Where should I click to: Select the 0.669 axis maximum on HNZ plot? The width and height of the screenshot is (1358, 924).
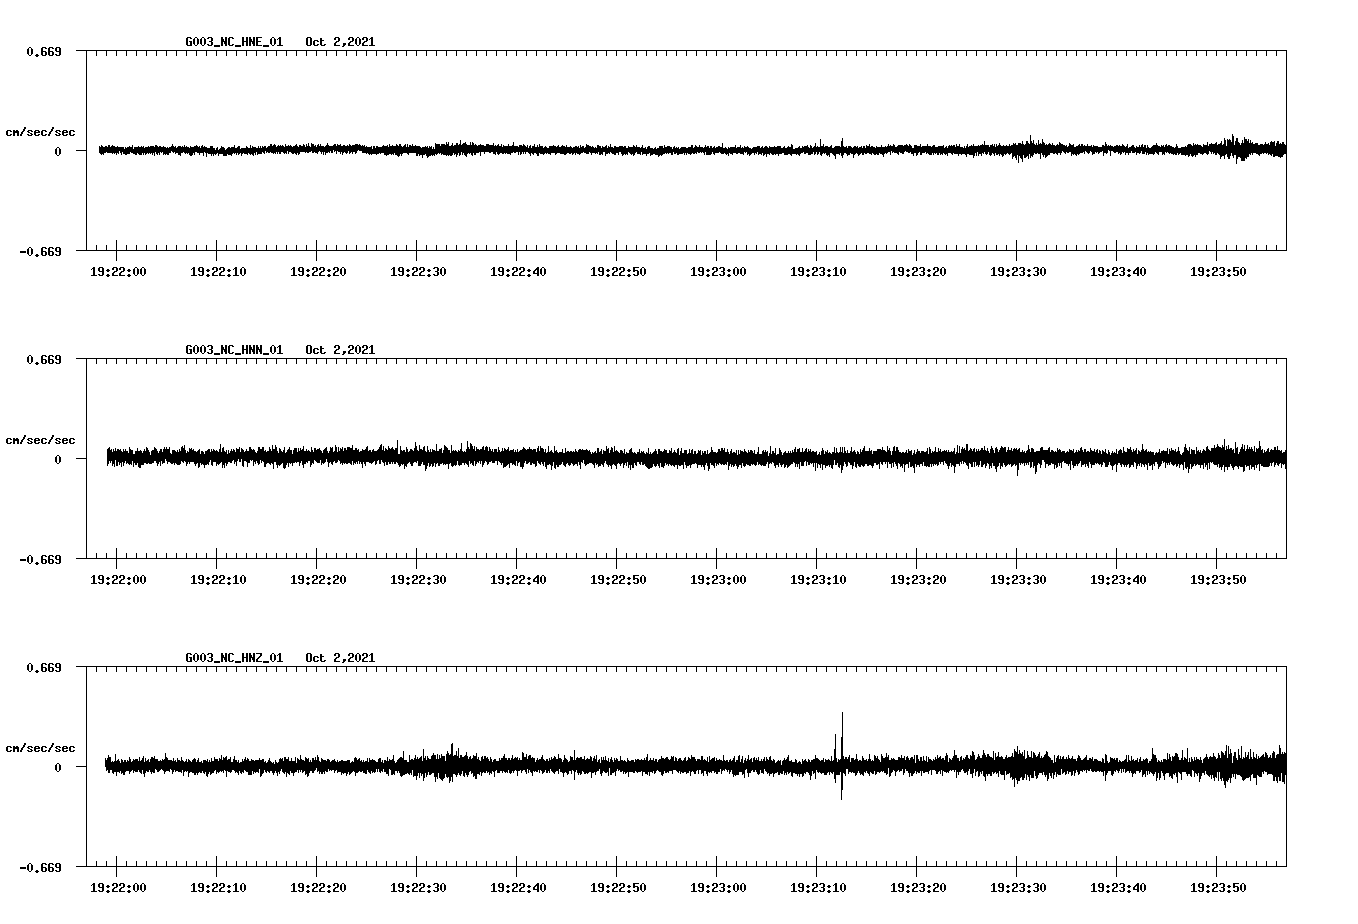[x=44, y=667]
